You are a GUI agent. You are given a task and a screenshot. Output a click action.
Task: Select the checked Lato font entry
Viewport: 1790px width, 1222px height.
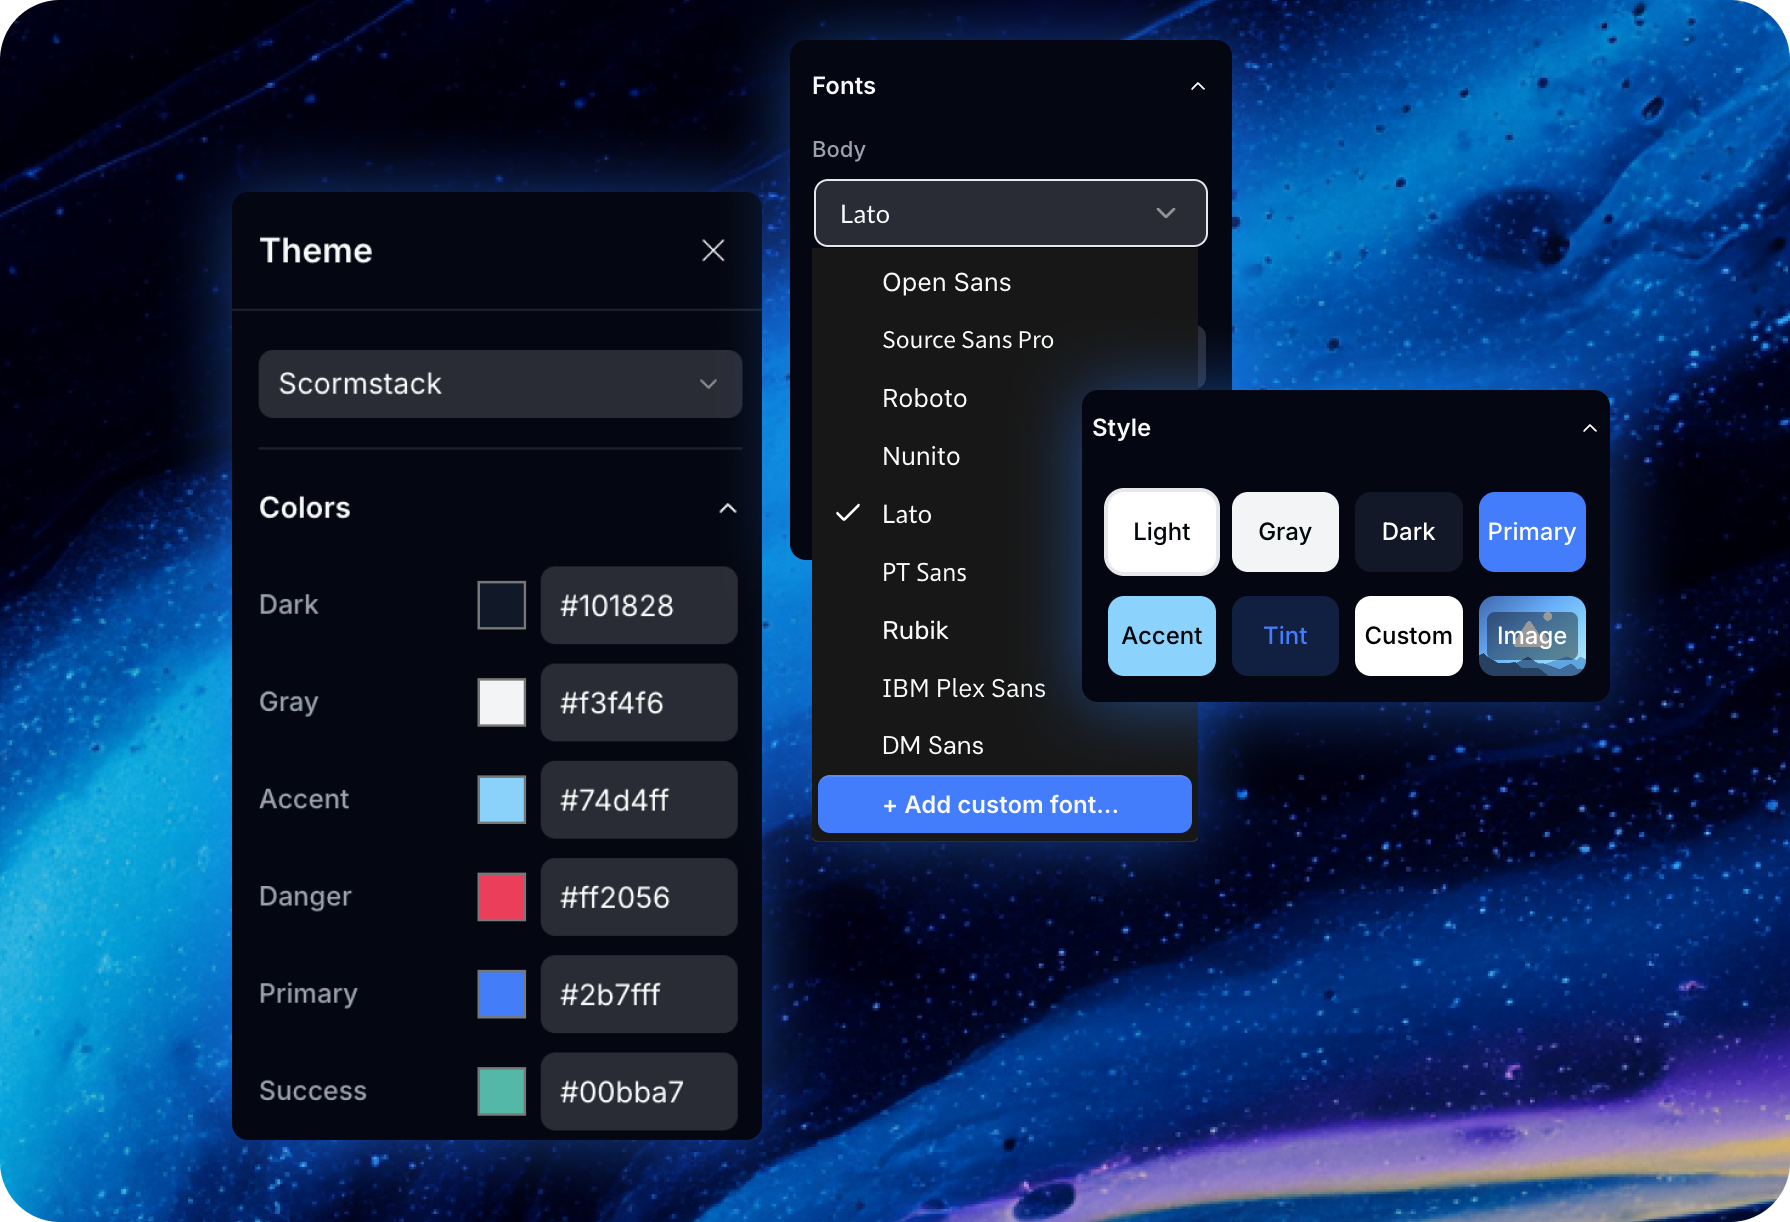pos(906,515)
